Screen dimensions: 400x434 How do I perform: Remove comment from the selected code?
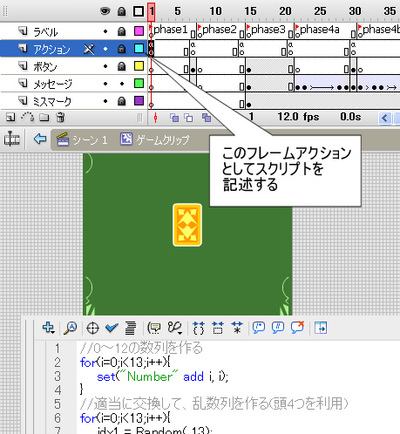(297, 327)
